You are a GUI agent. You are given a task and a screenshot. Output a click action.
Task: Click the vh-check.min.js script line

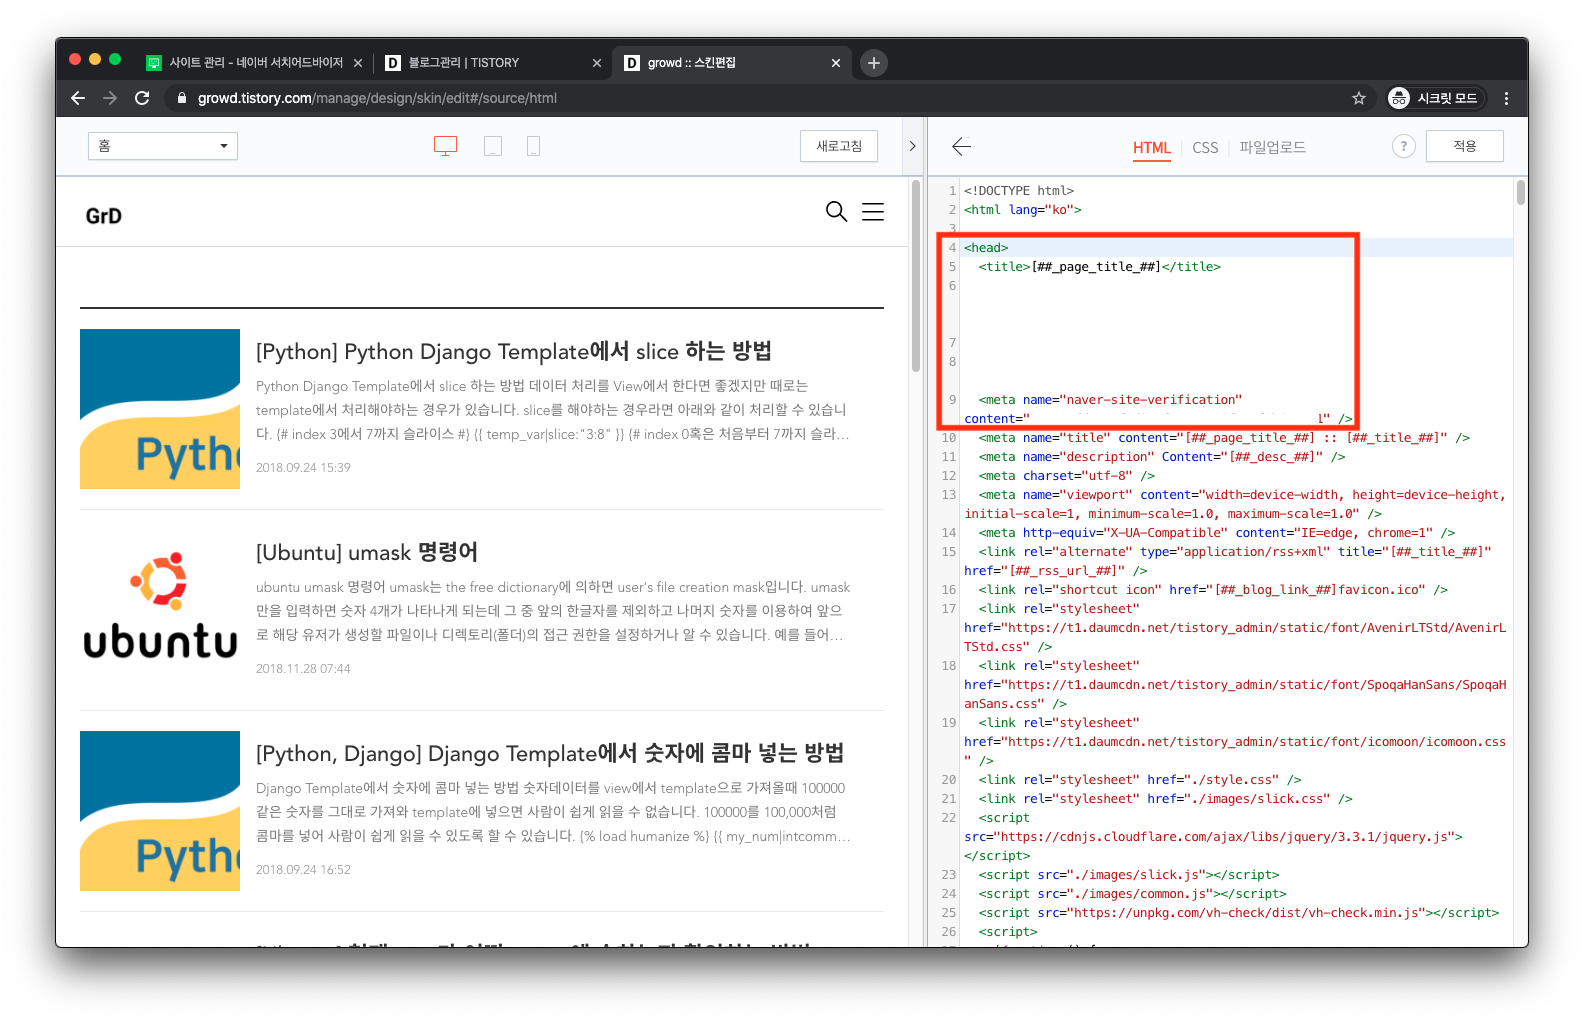(1238, 913)
